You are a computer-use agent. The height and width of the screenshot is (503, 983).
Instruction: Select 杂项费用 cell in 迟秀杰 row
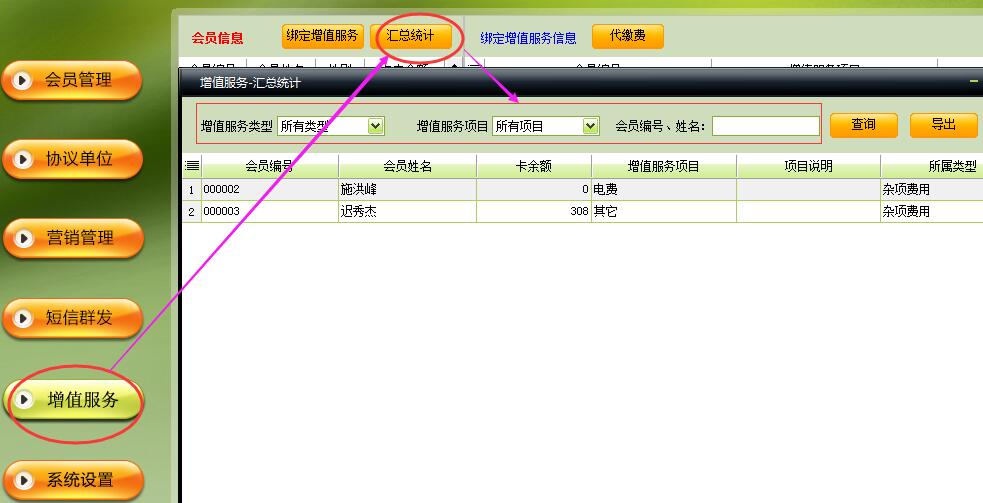point(932,211)
